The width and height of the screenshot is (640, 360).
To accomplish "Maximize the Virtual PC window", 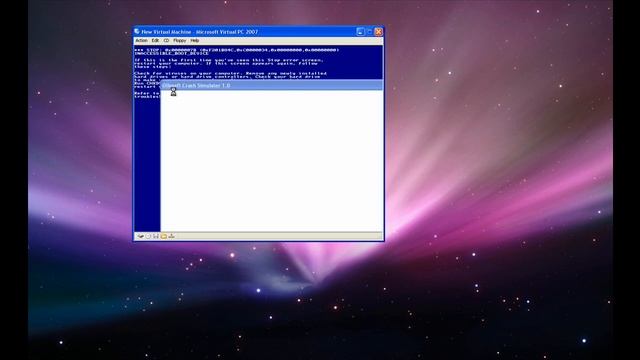I will (369, 31).
